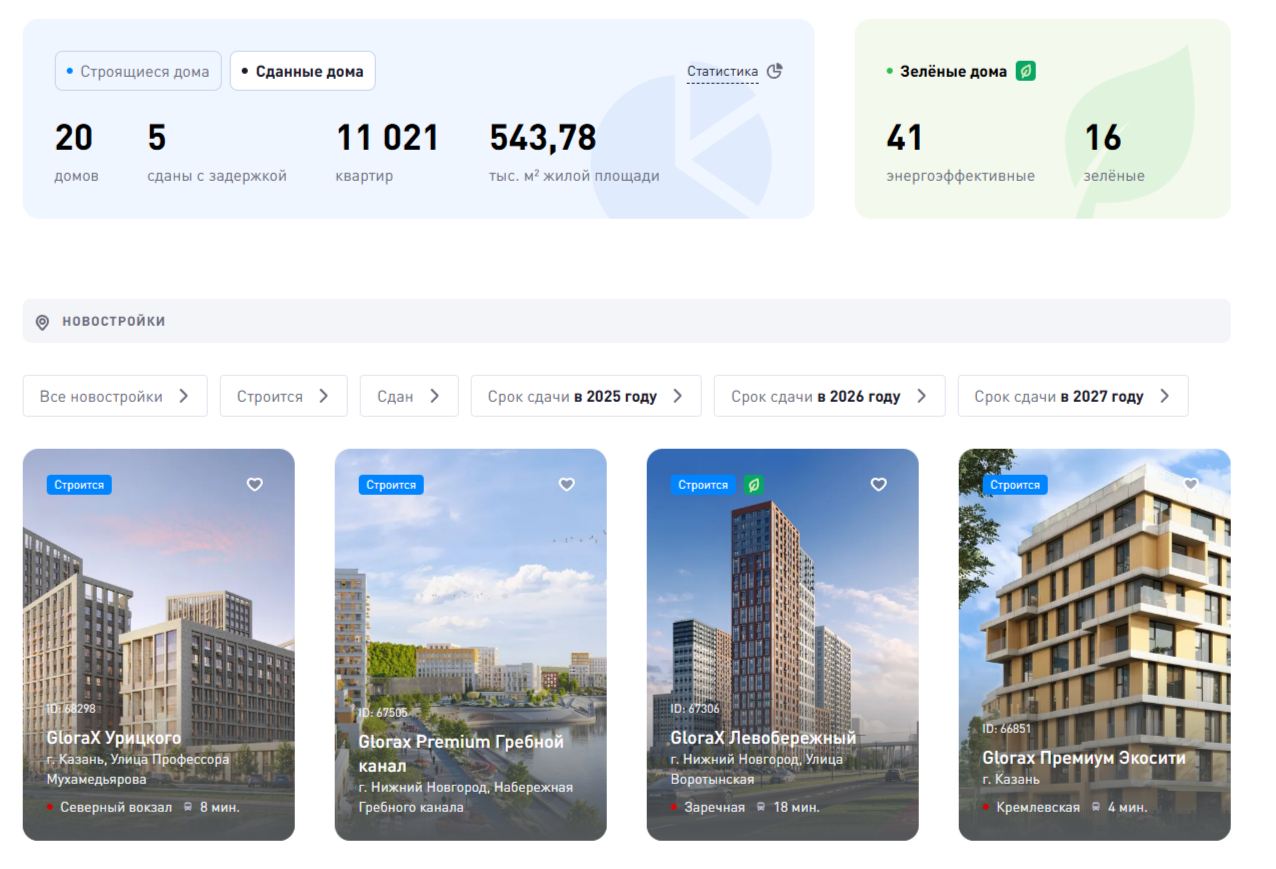Screen dimensions: 1276x869
Task: Switch to the Сданные дома tab
Action: coord(302,71)
